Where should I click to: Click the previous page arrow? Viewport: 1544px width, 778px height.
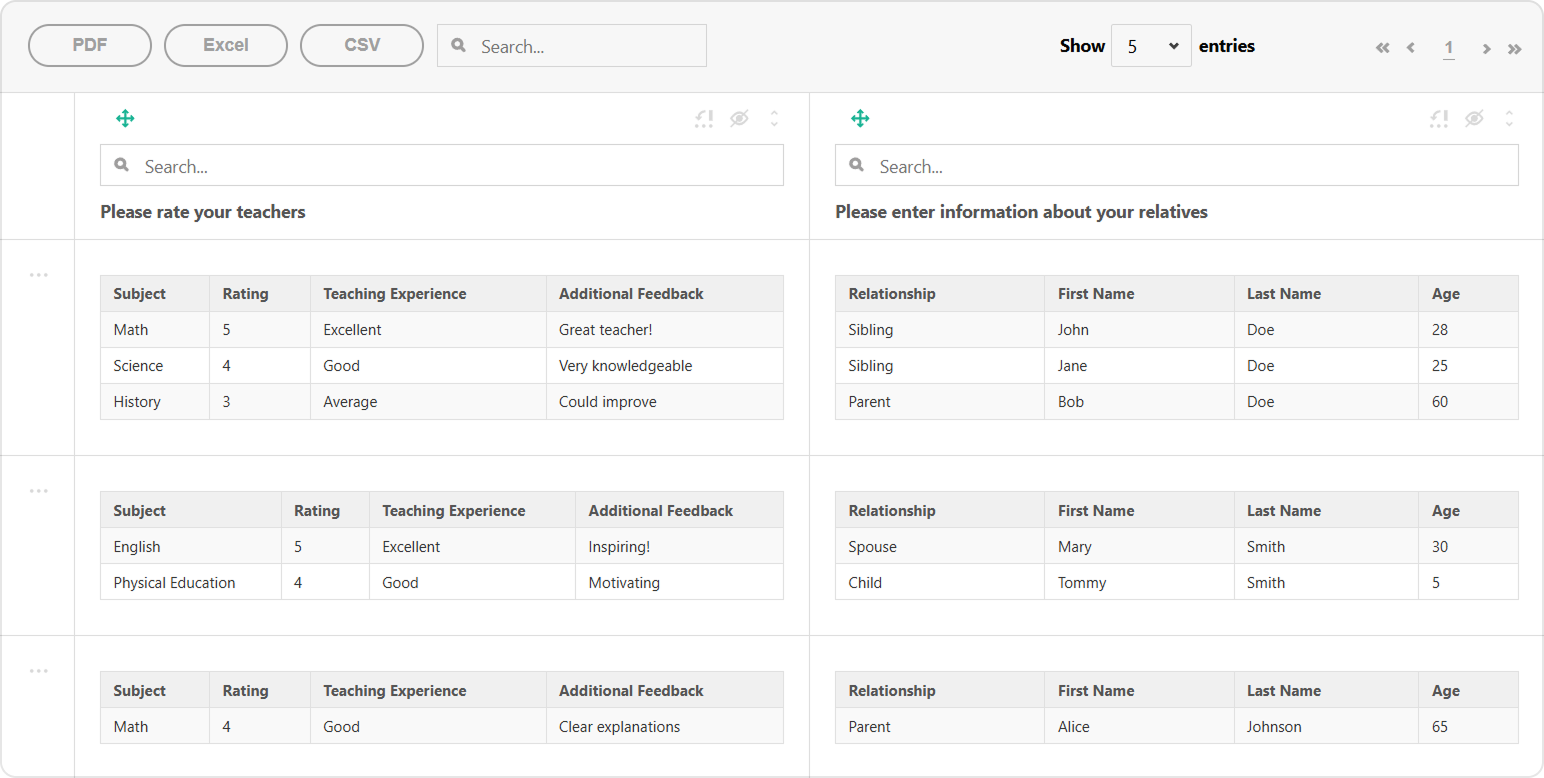[1411, 47]
